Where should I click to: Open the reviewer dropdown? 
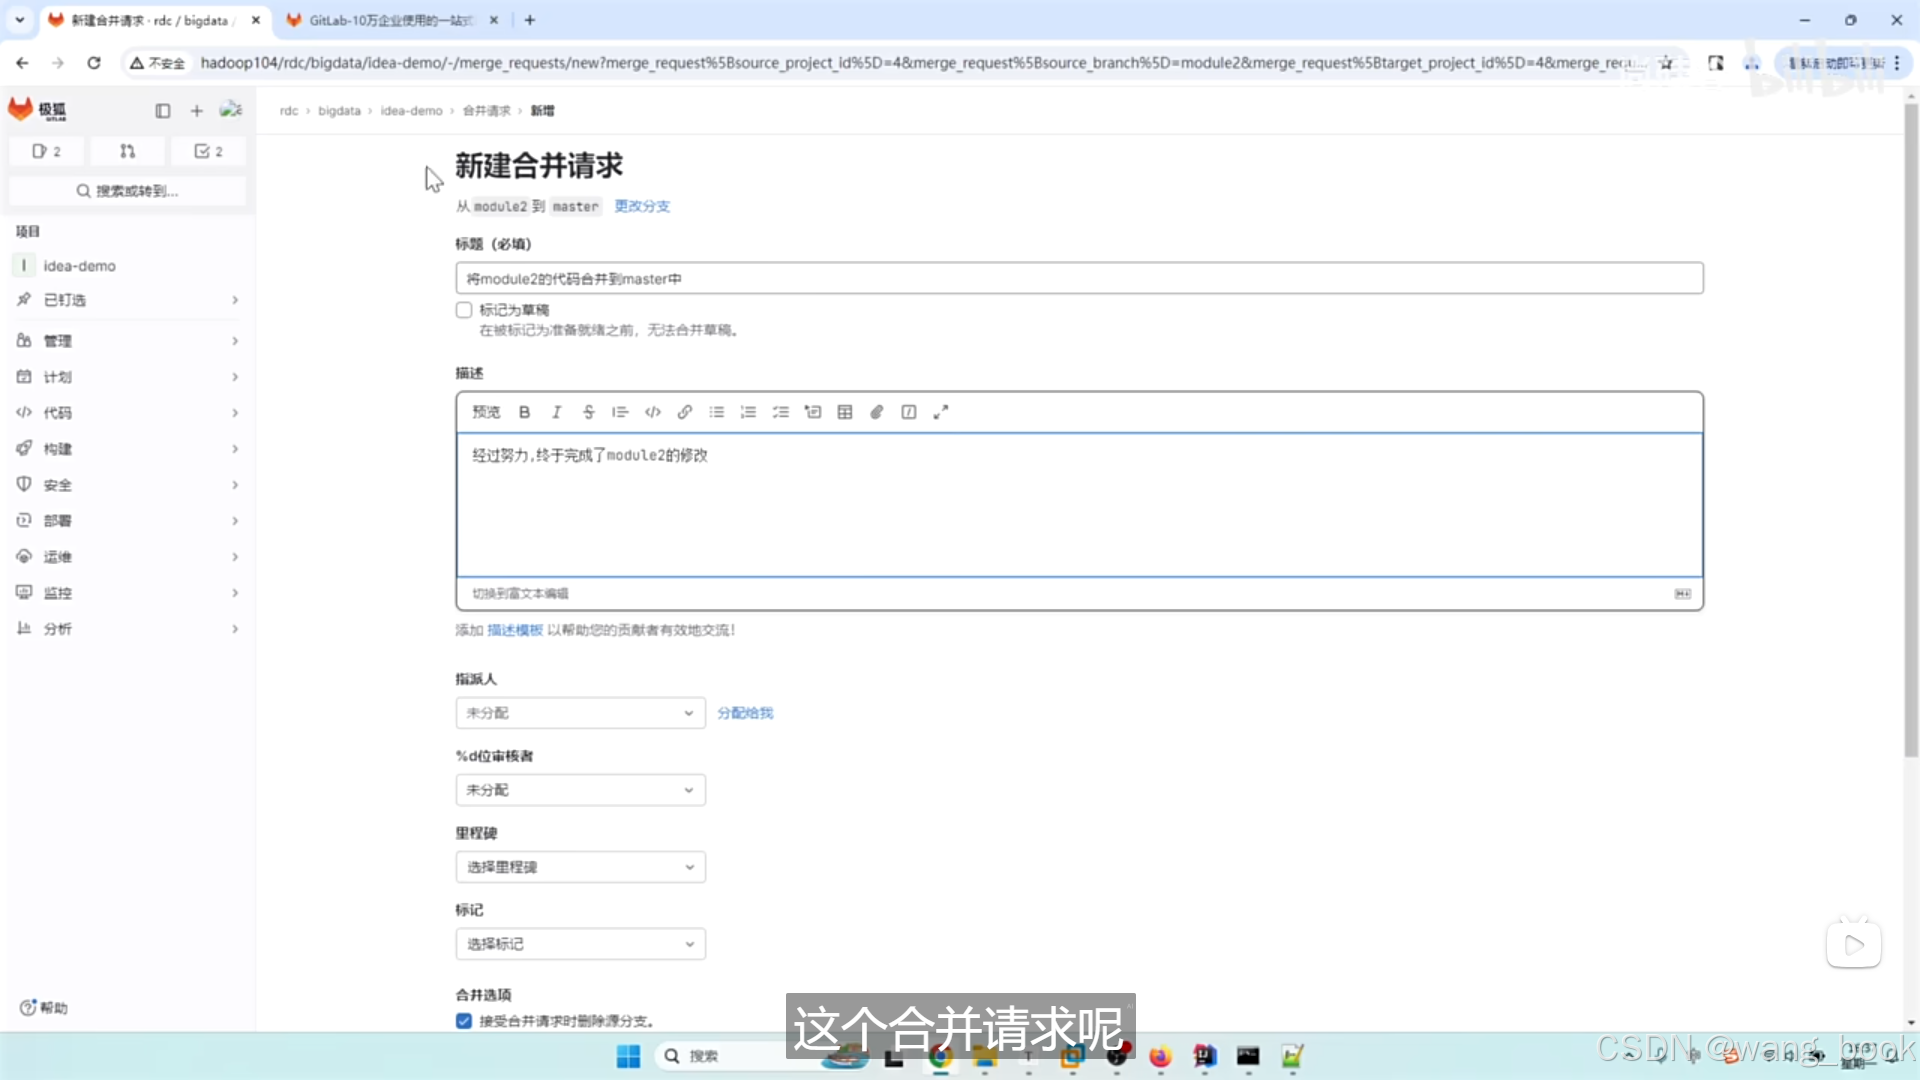click(580, 790)
